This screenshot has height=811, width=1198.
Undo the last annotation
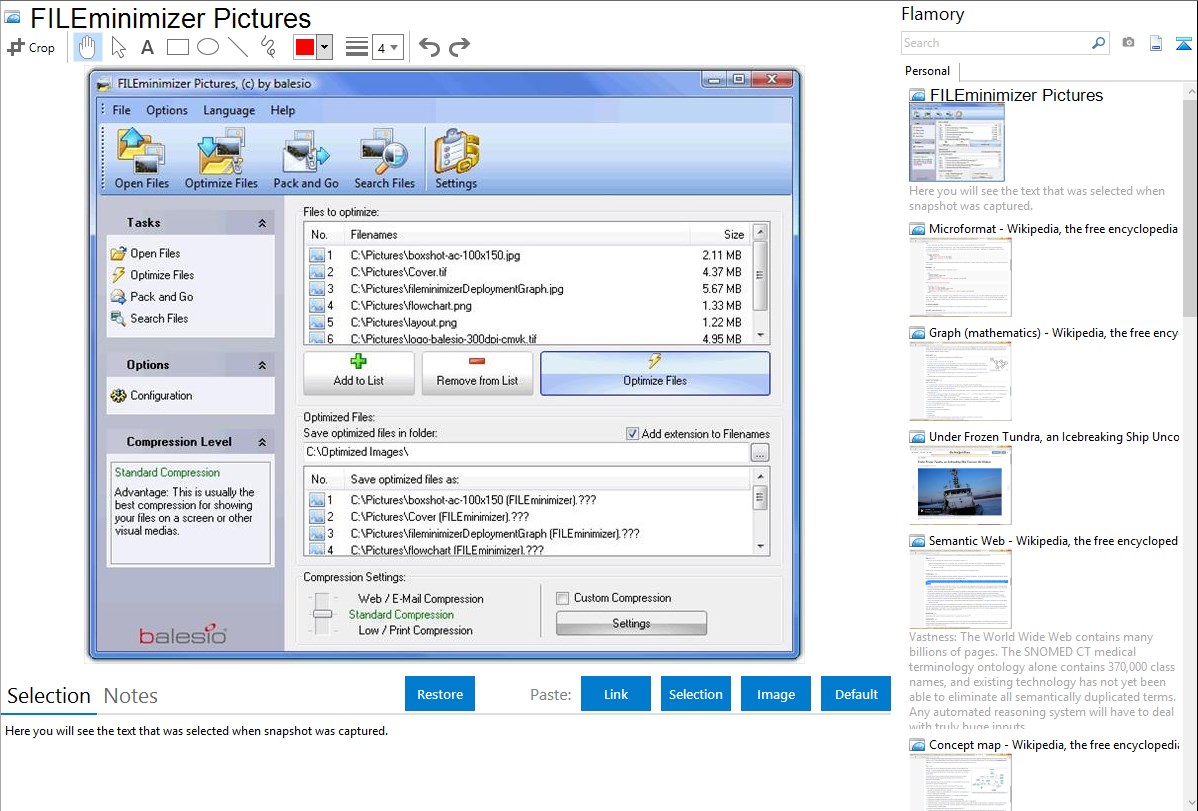[429, 47]
